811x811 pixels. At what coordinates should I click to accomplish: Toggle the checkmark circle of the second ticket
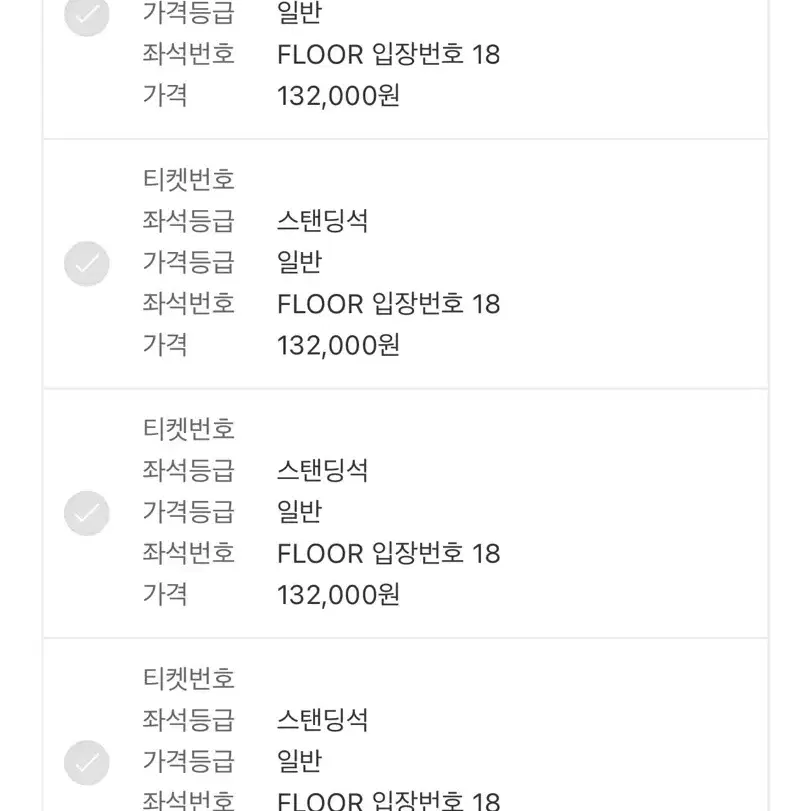[86, 264]
